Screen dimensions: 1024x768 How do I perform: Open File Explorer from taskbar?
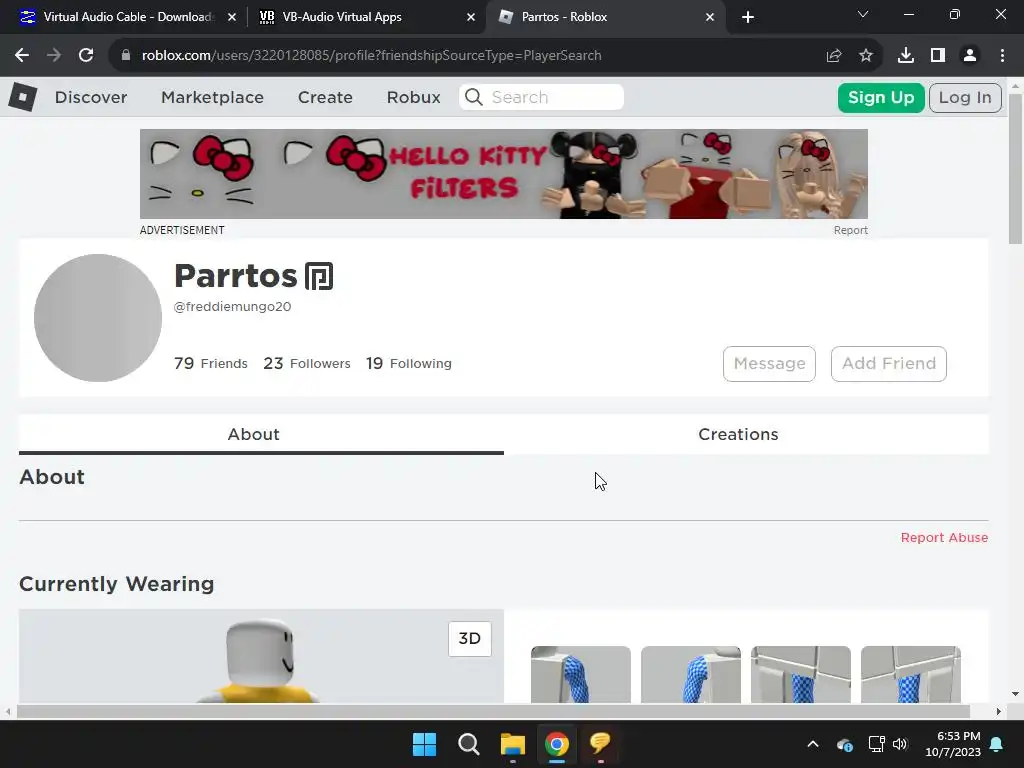513,744
